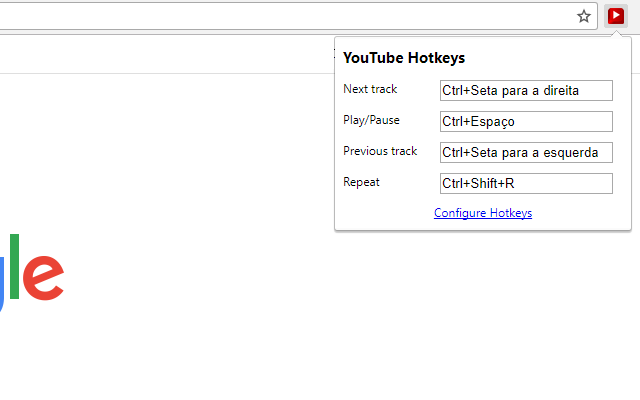Click the "Previous track" label
Viewport: 640px width, 400px height.
pyautogui.click(x=380, y=151)
